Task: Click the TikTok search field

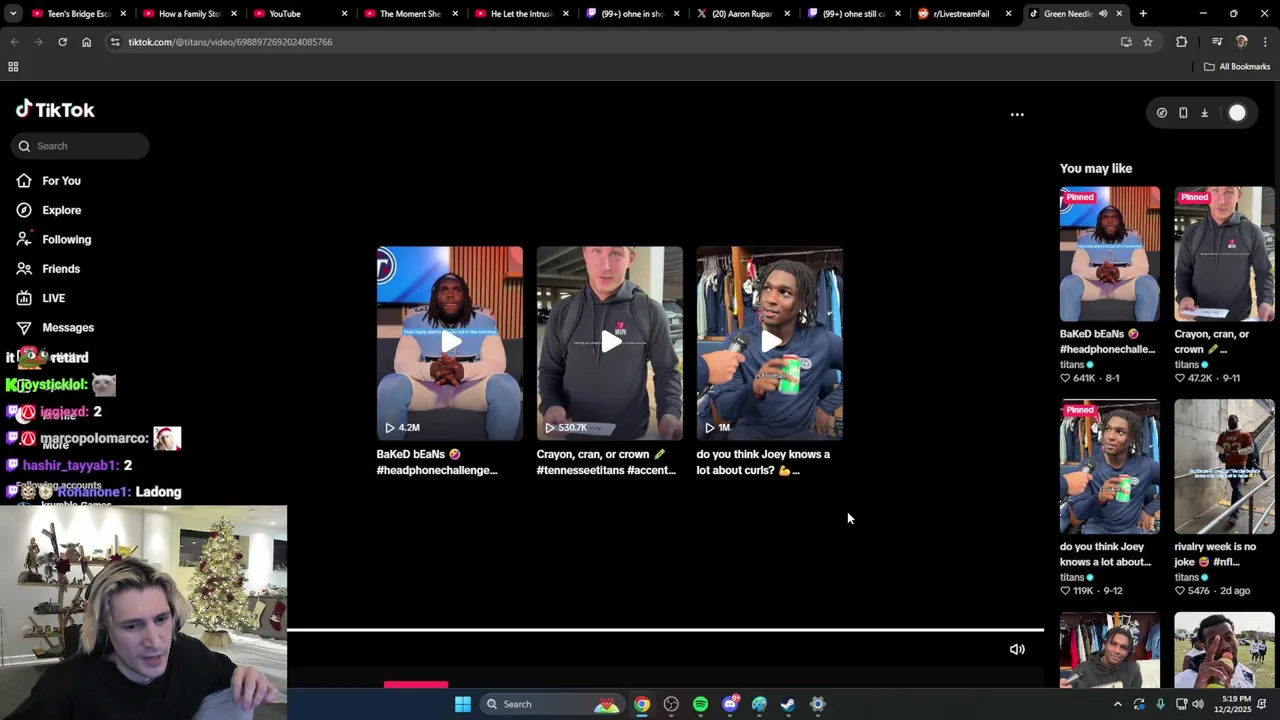Action: point(80,146)
